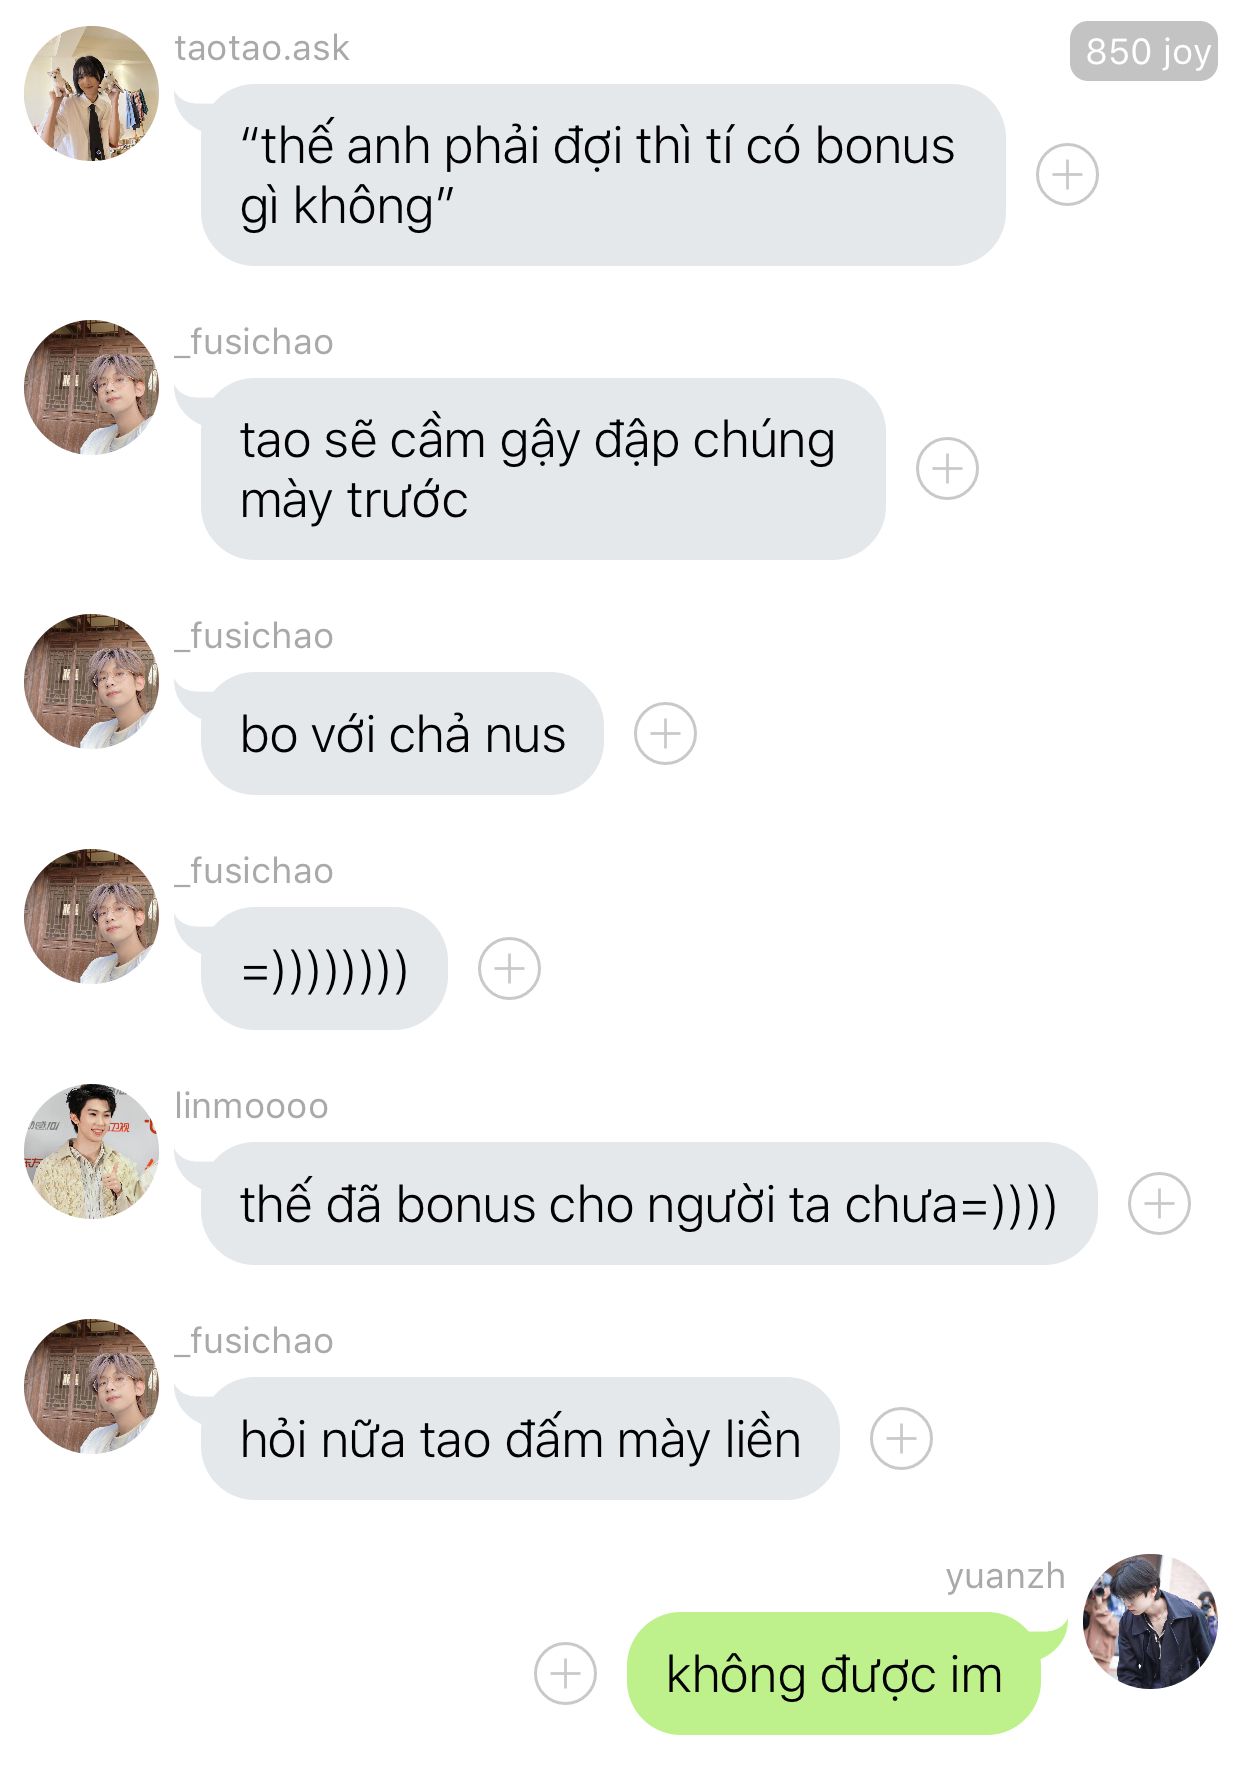The image size is (1242, 1768).
Task: Tap the plus icon beside the "=)))))))" message
Action: pyautogui.click(x=509, y=969)
